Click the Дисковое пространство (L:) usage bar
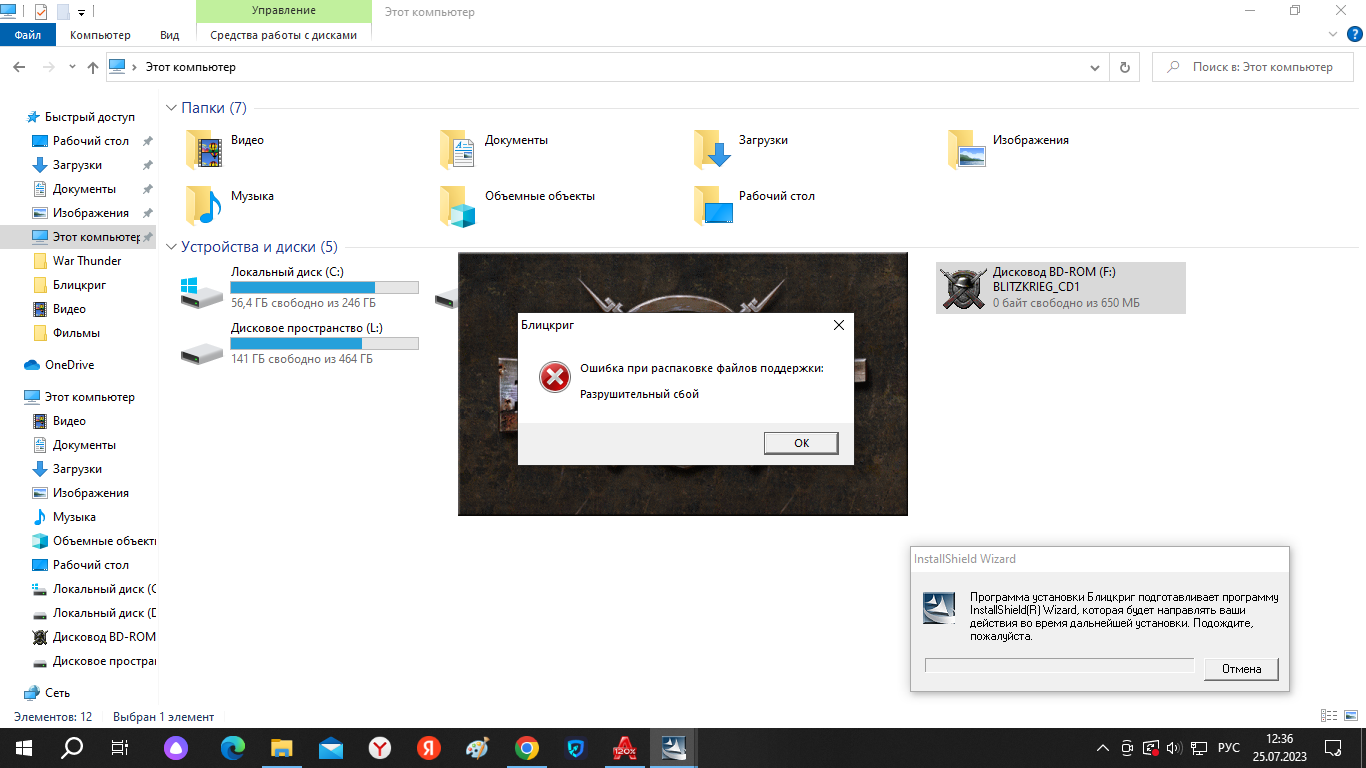 tap(324, 343)
